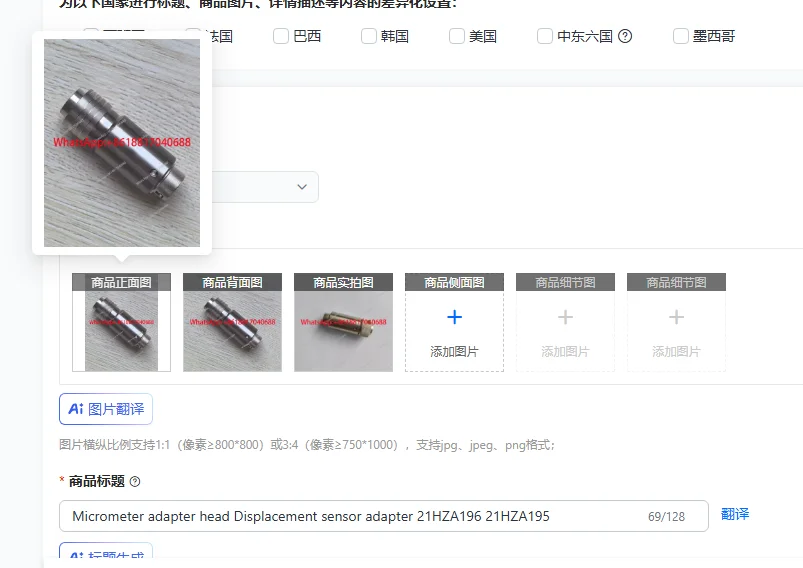The height and width of the screenshot is (568, 803).
Task: Tick the 韩国 checkbox
Action: [x=369, y=36]
